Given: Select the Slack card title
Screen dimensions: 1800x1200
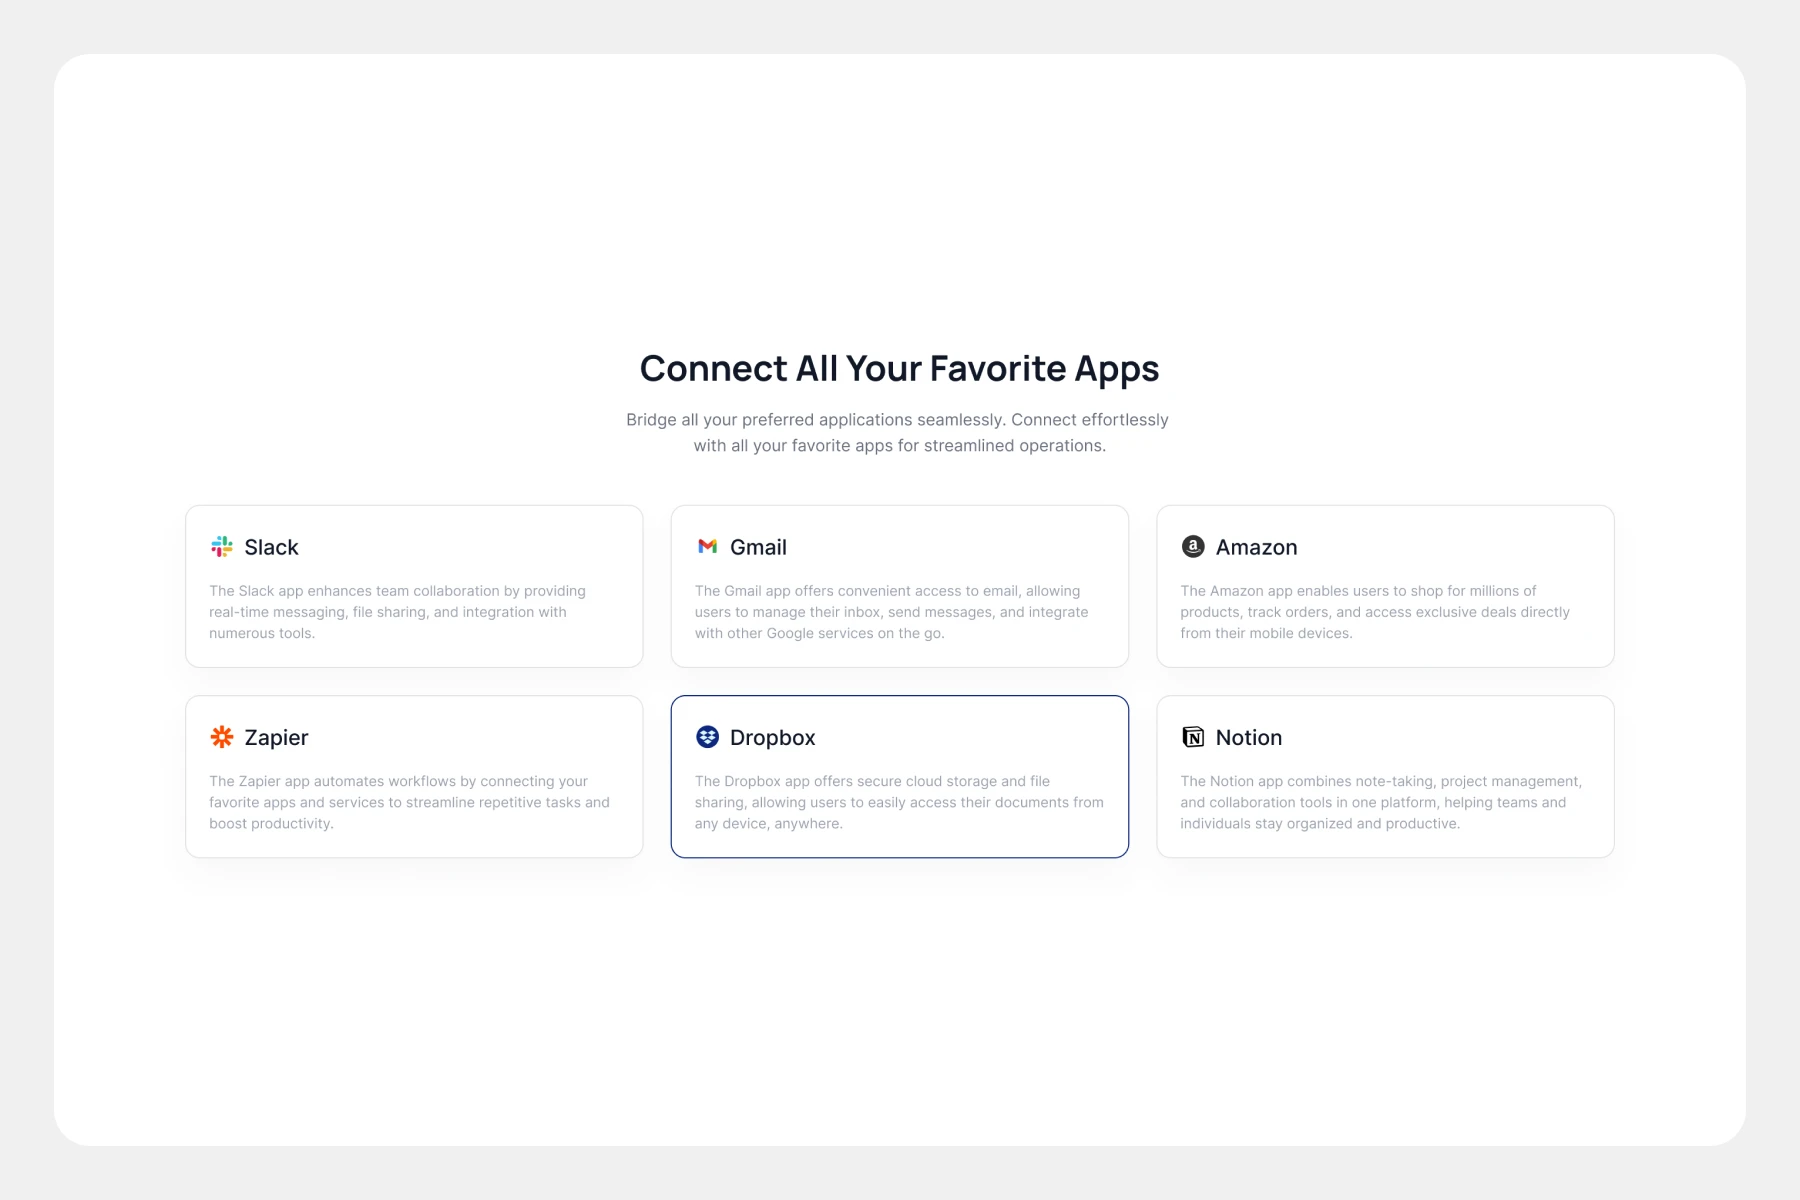Looking at the screenshot, I should tap(271, 547).
